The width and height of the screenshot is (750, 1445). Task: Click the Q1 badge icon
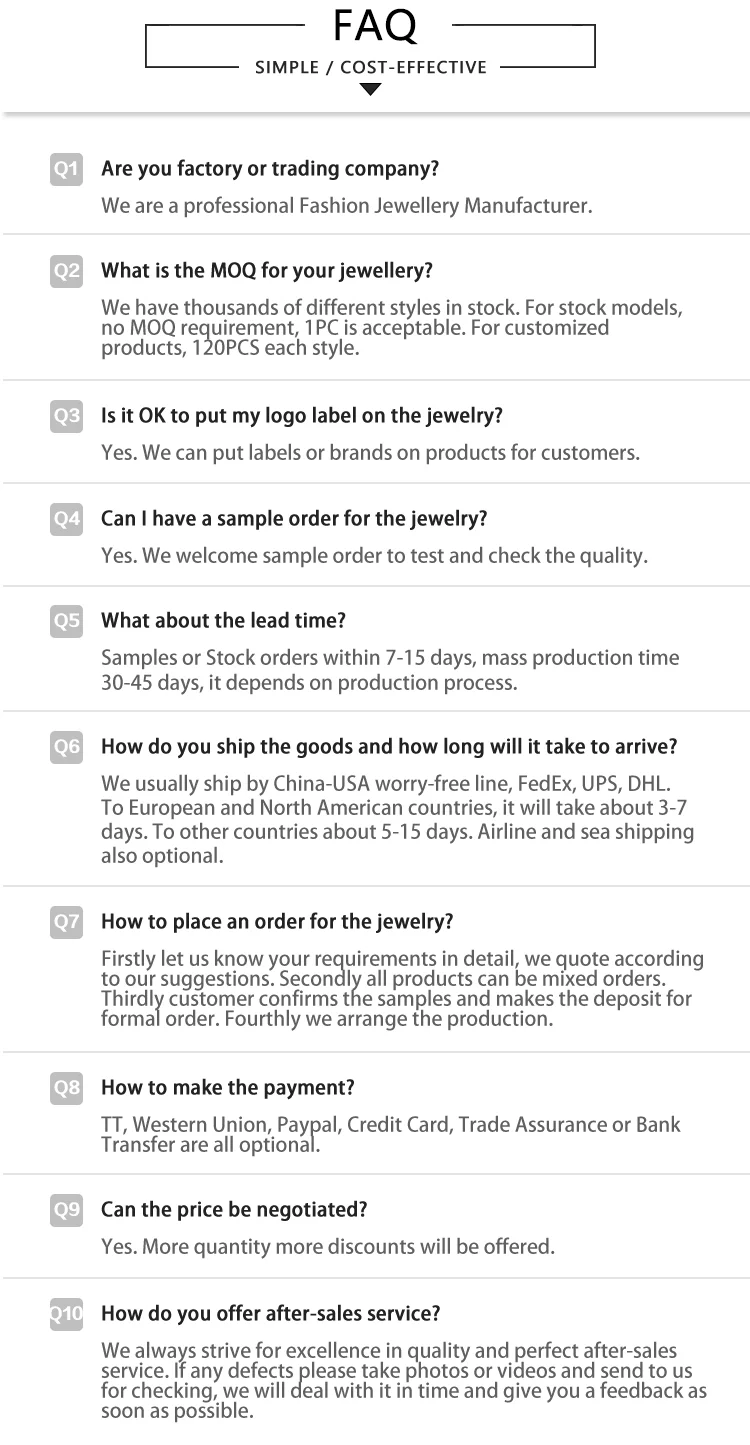point(66,169)
